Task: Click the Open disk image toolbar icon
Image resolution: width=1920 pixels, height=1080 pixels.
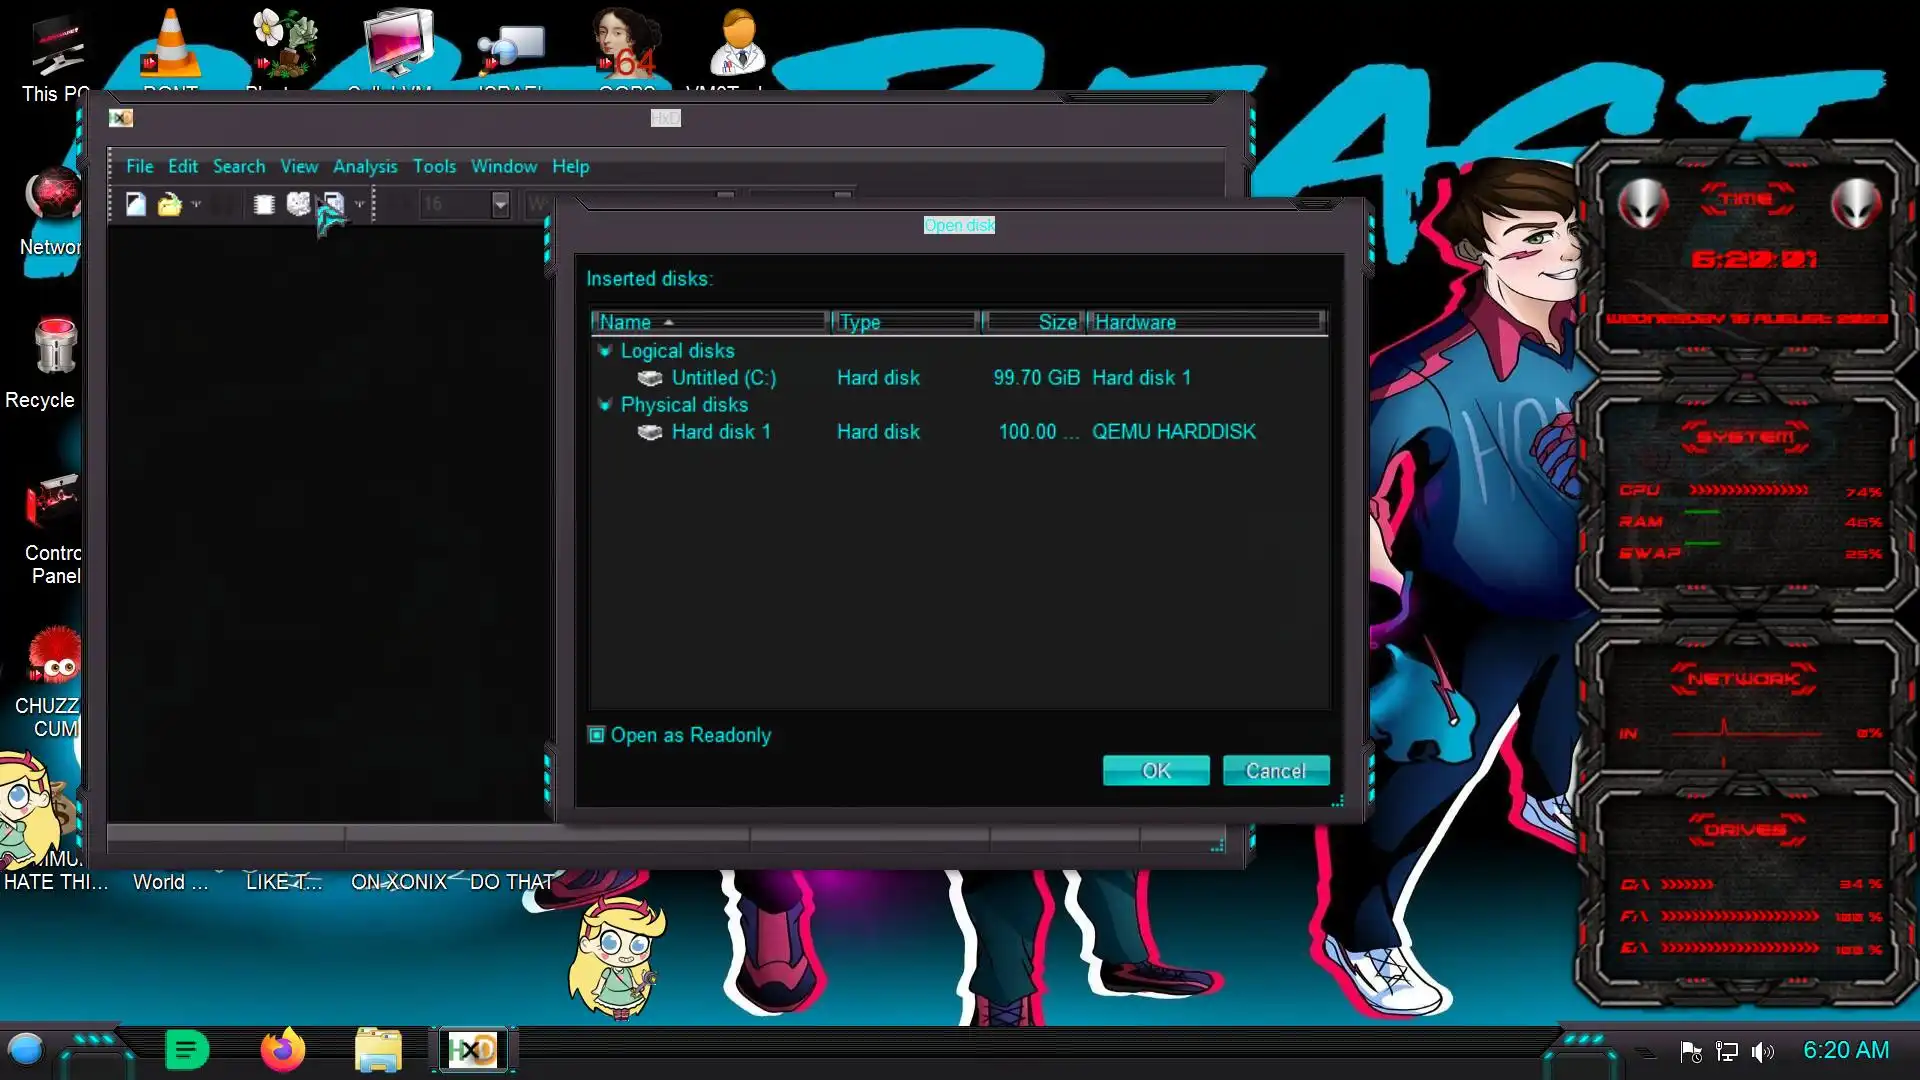Action: pos(333,204)
